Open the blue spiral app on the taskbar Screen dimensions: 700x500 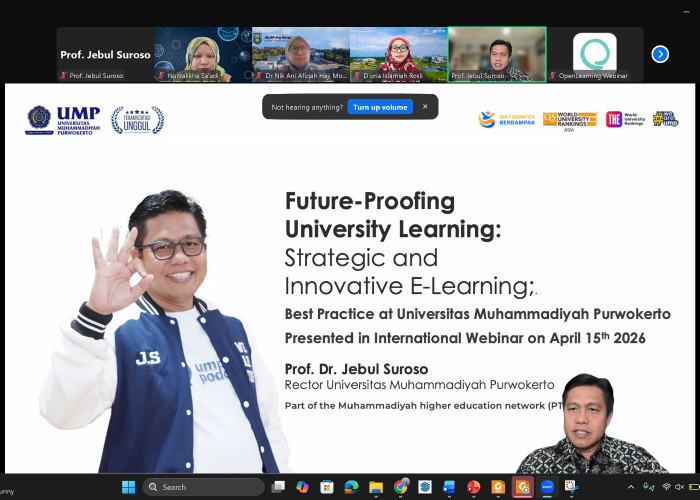425,487
